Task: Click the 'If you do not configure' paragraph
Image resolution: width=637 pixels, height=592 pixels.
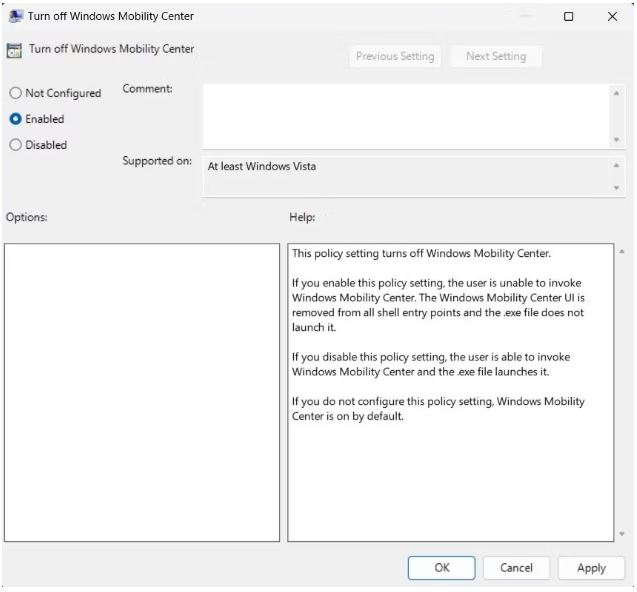Action: (438, 409)
